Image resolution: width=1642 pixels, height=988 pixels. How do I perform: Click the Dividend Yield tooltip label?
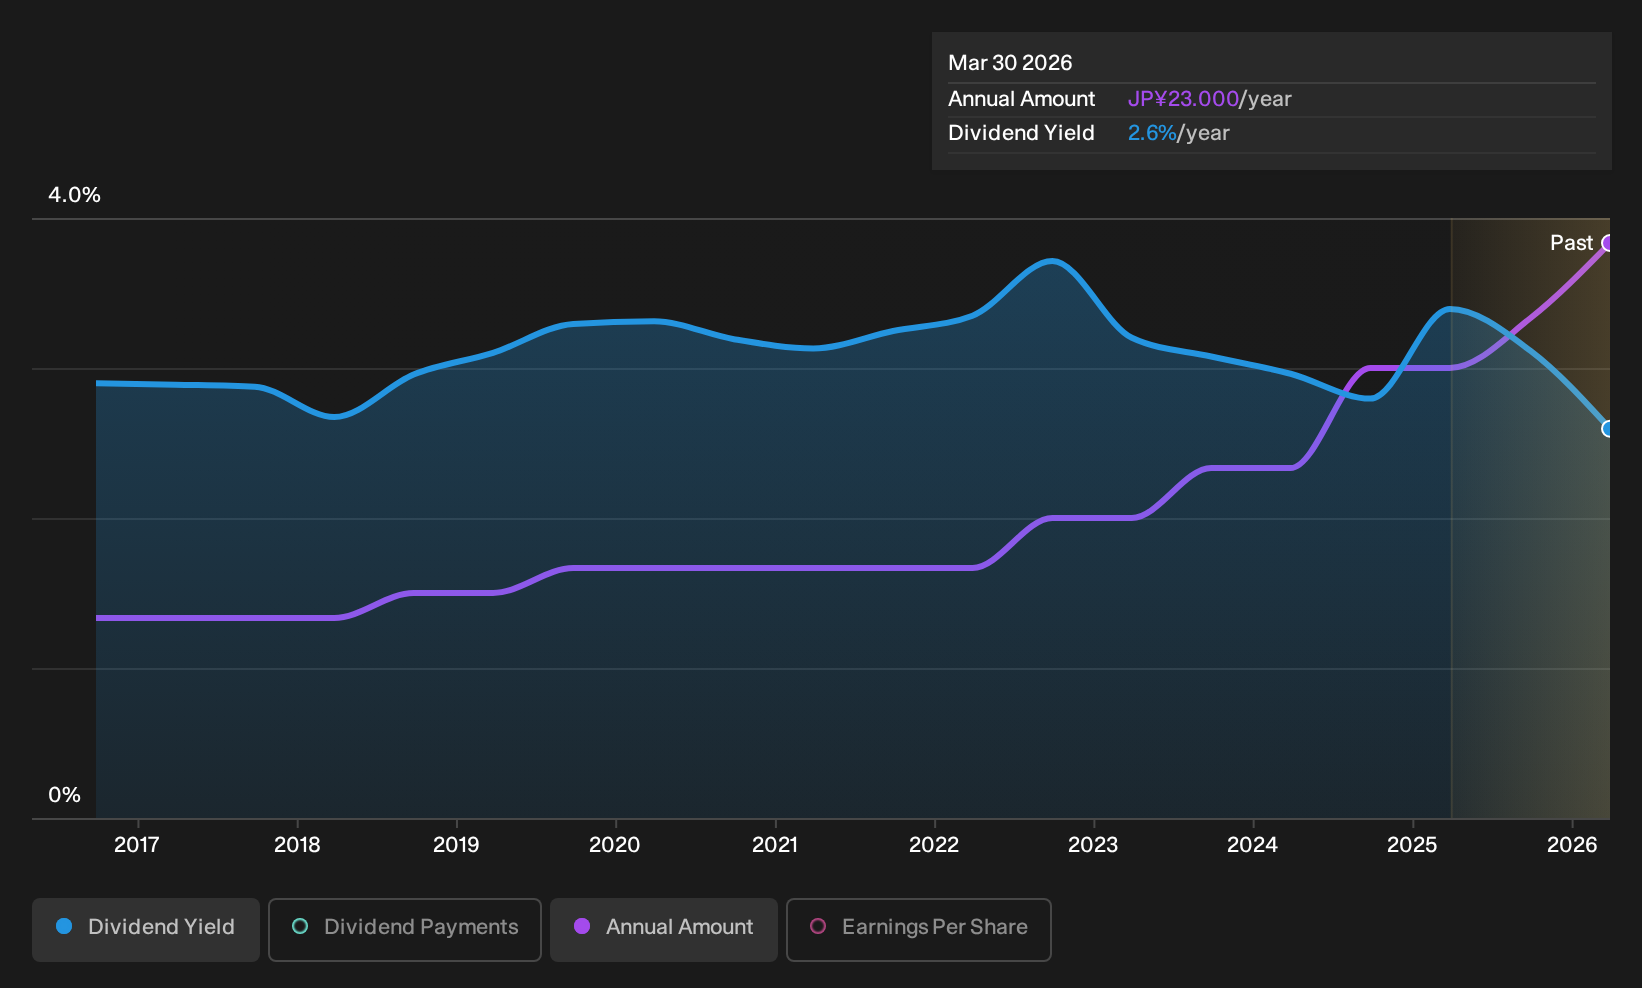pos(1021,133)
